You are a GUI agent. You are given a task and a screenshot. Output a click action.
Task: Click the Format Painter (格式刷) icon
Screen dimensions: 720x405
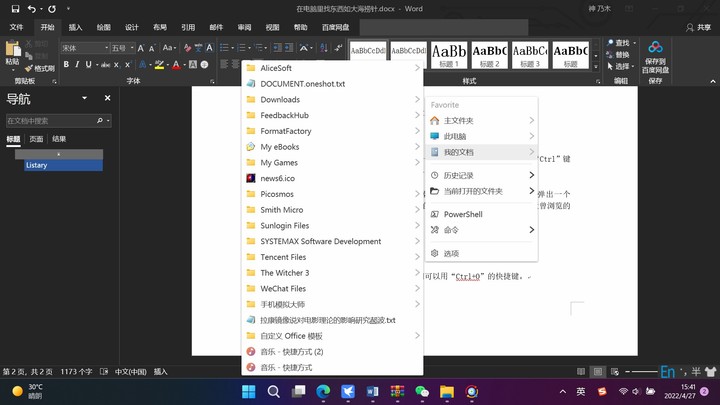tap(39, 68)
